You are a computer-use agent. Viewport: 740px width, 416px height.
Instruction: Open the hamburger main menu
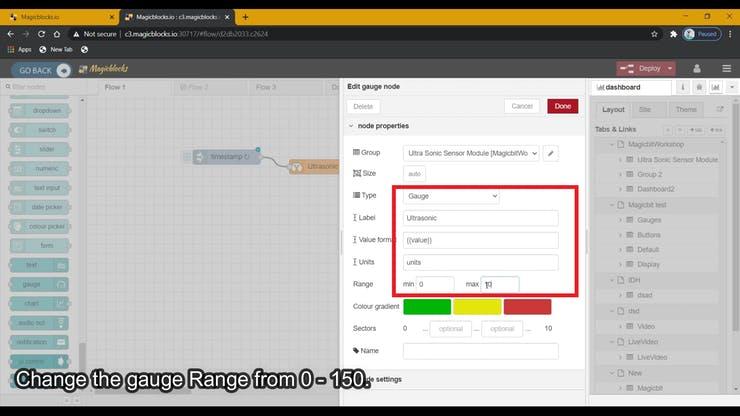pos(726,68)
